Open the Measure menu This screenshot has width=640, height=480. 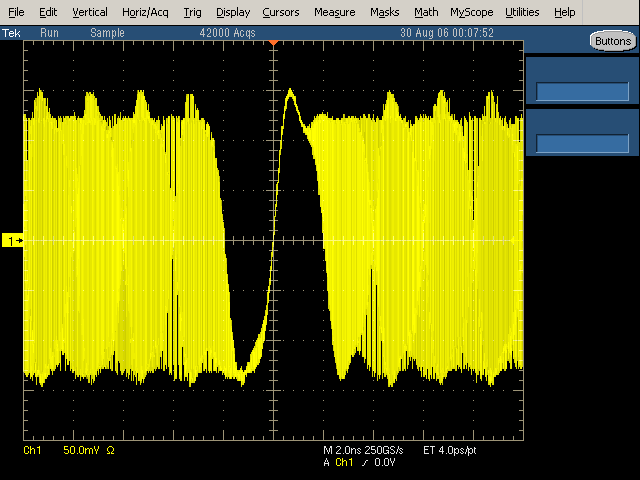pyautogui.click(x=334, y=12)
